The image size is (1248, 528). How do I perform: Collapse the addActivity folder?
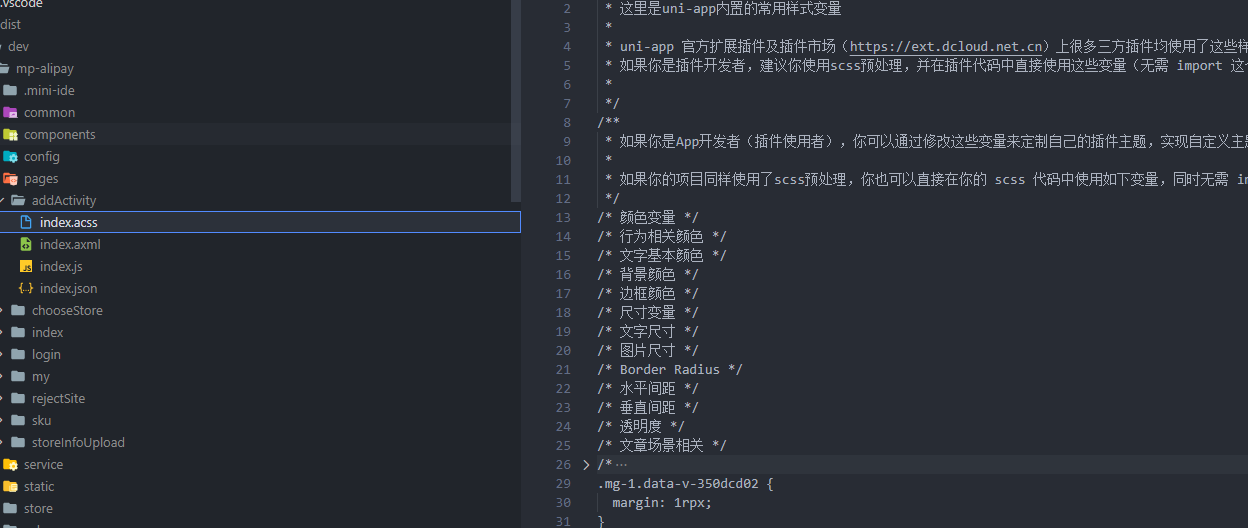(x=4, y=201)
